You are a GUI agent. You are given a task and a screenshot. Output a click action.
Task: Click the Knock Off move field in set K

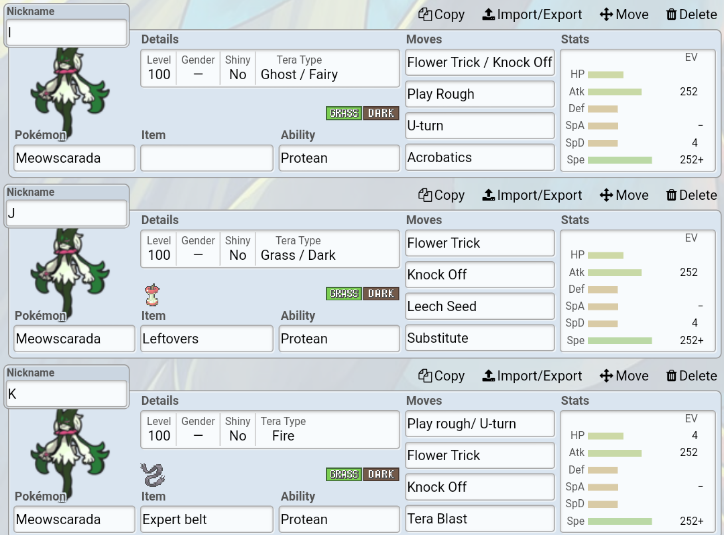pos(480,487)
